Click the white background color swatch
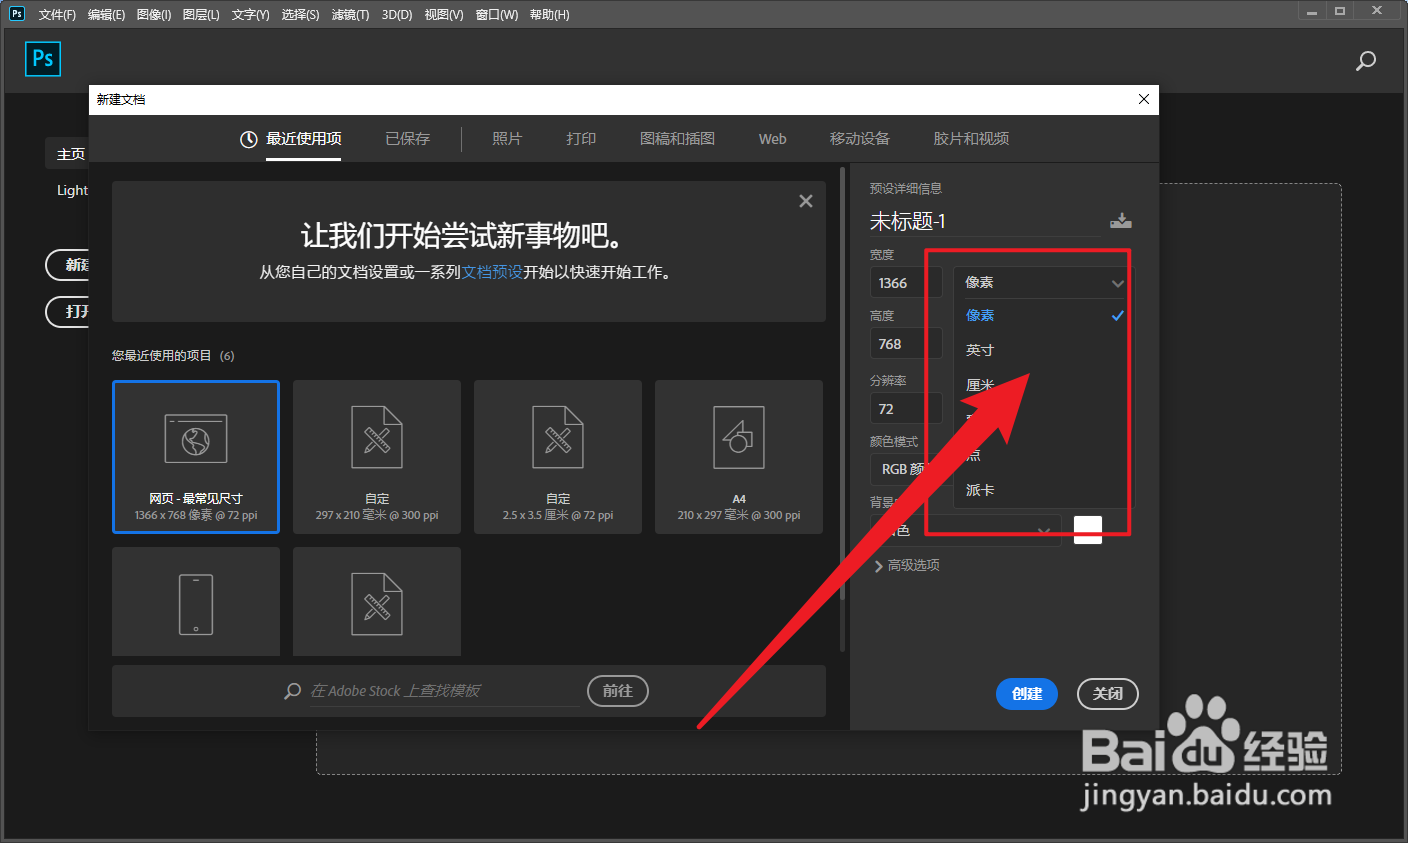 coord(1088,529)
